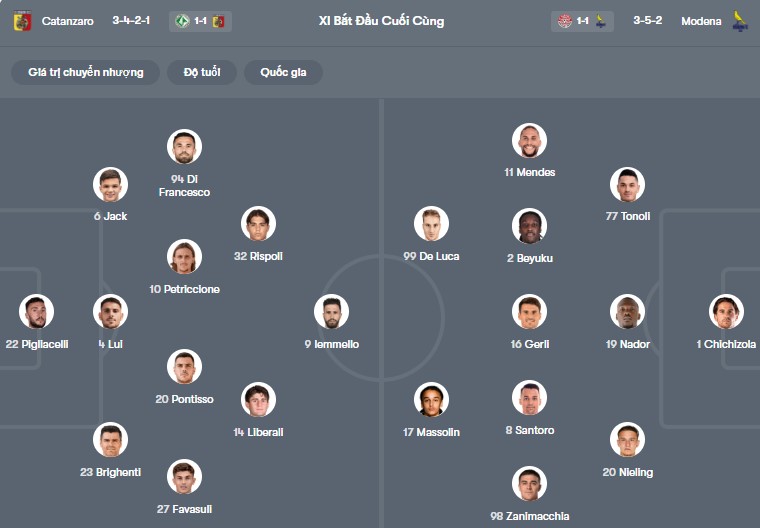Select Pigliacelli's player portrait

pyautogui.click(x=37, y=312)
